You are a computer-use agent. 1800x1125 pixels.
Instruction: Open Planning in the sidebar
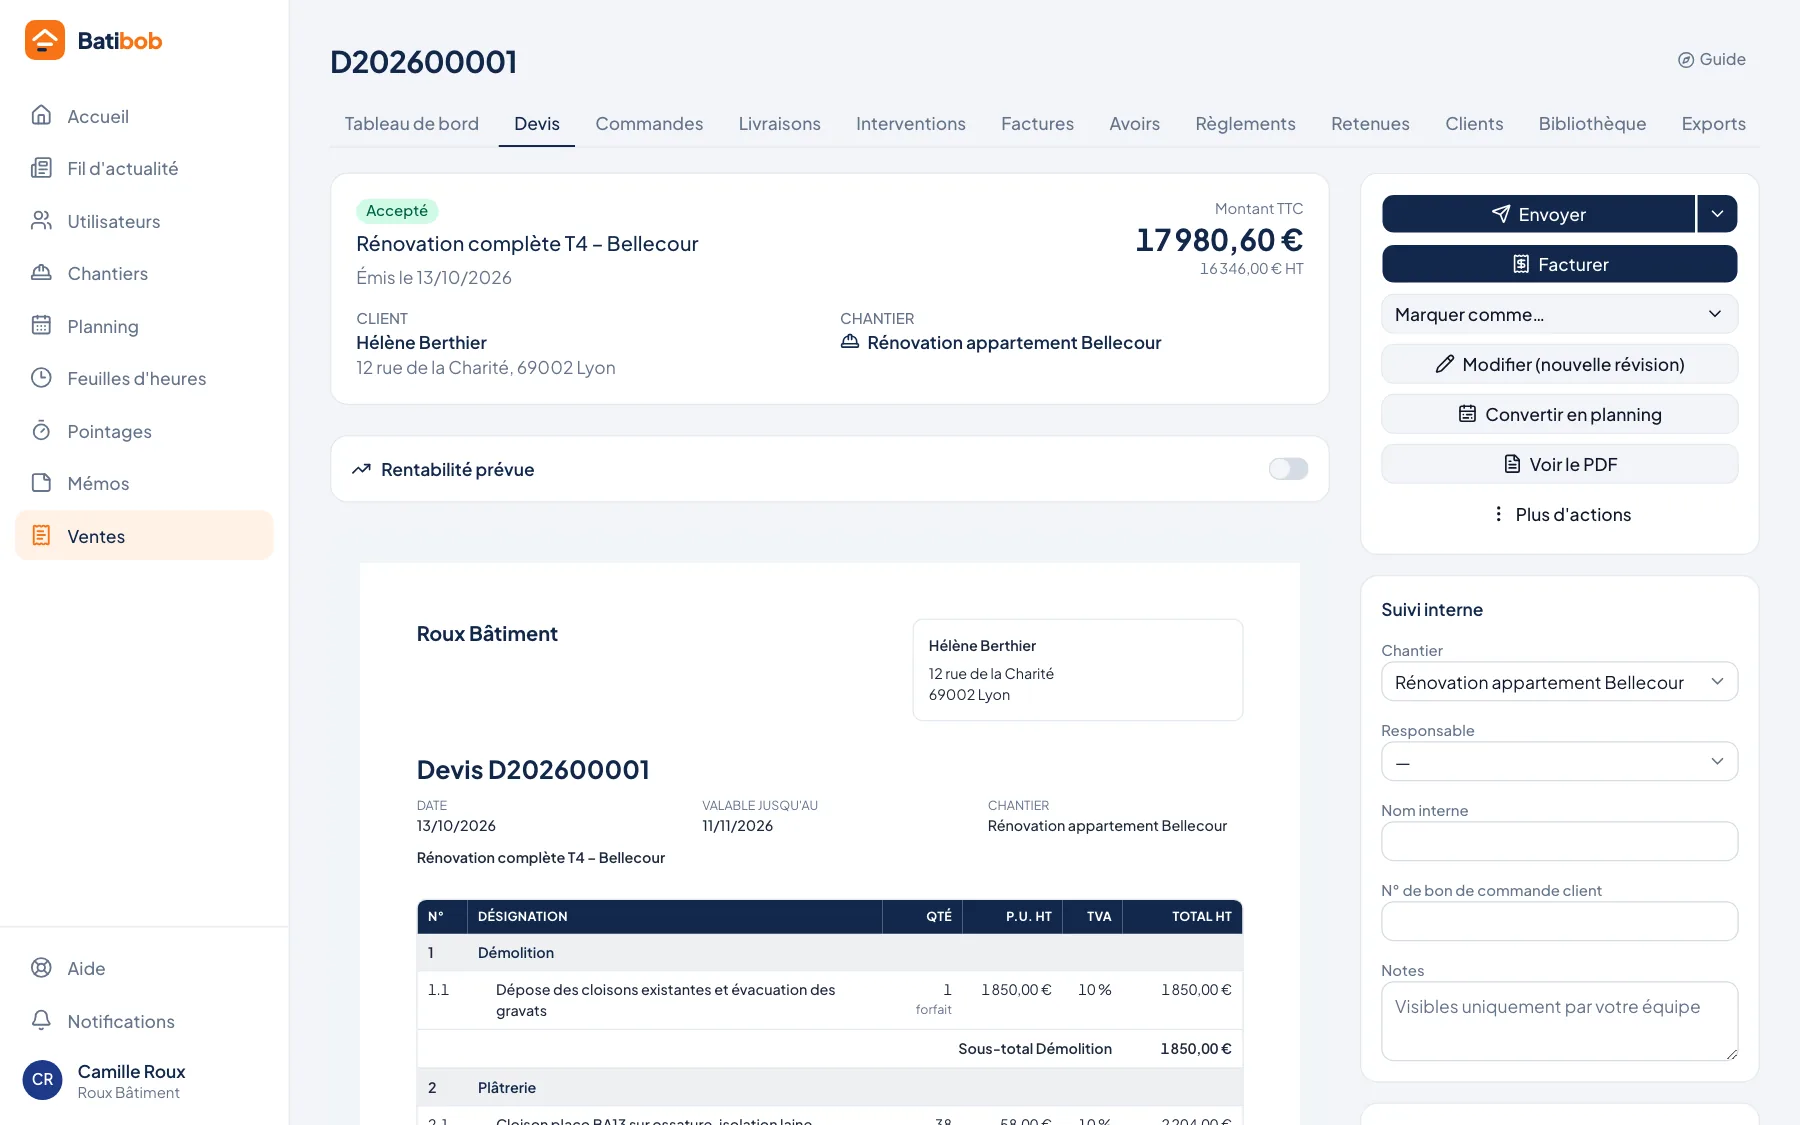144,326
